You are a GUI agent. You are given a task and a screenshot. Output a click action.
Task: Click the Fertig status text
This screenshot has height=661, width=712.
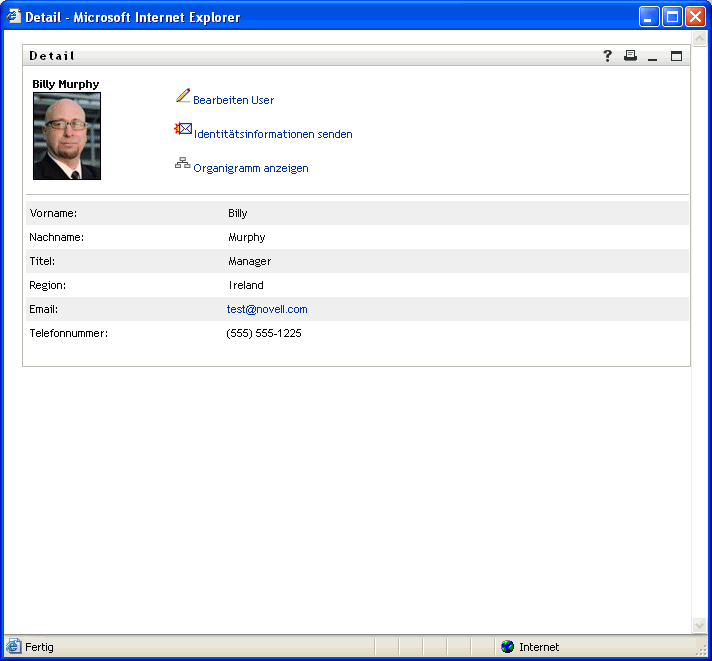click(x=39, y=647)
